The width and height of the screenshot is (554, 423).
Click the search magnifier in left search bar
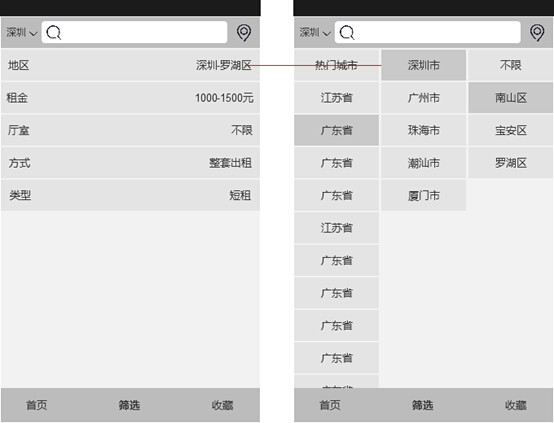54,33
